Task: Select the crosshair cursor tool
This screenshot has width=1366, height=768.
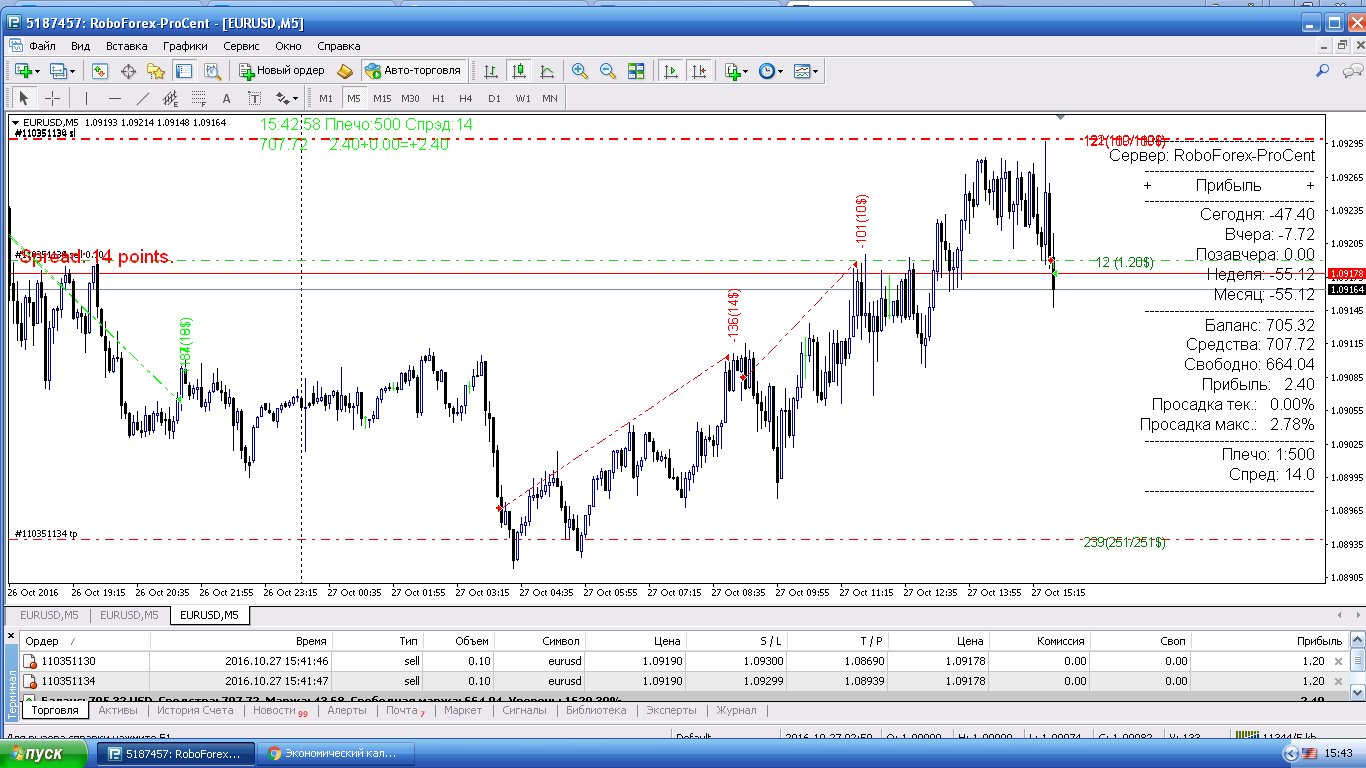Action: pyautogui.click(x=53, y=98)
